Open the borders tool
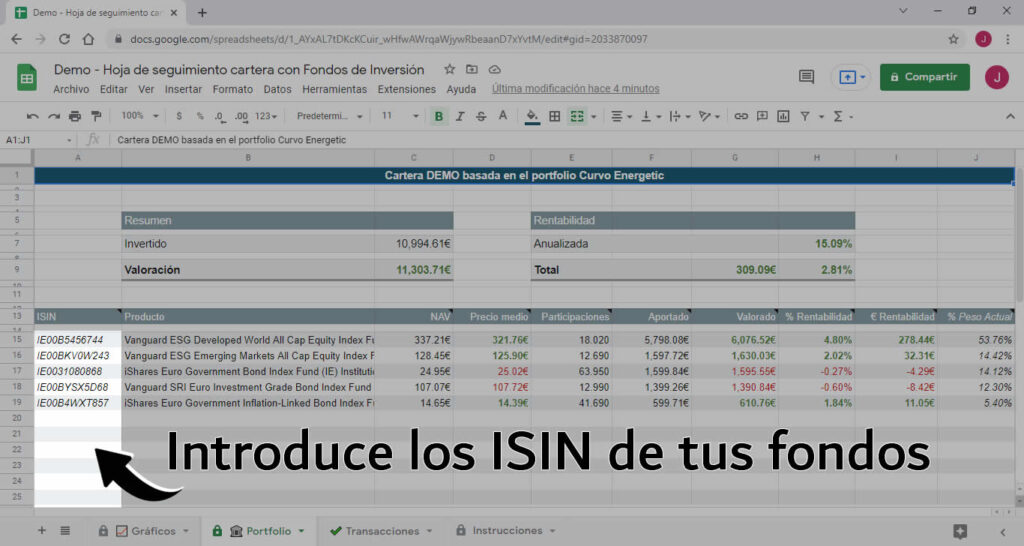 (x=554, y=116)
